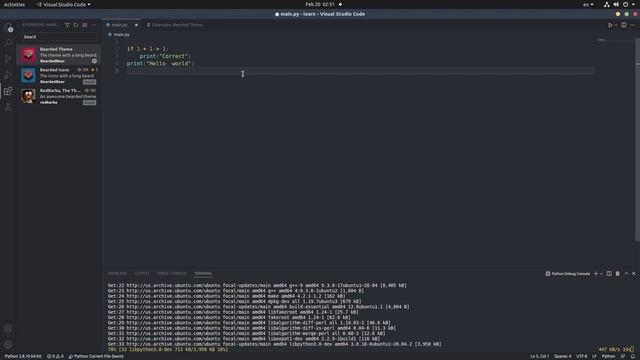640x360 pixels.
Task: Run Python file with play button
Action: (x=611, y=25)
